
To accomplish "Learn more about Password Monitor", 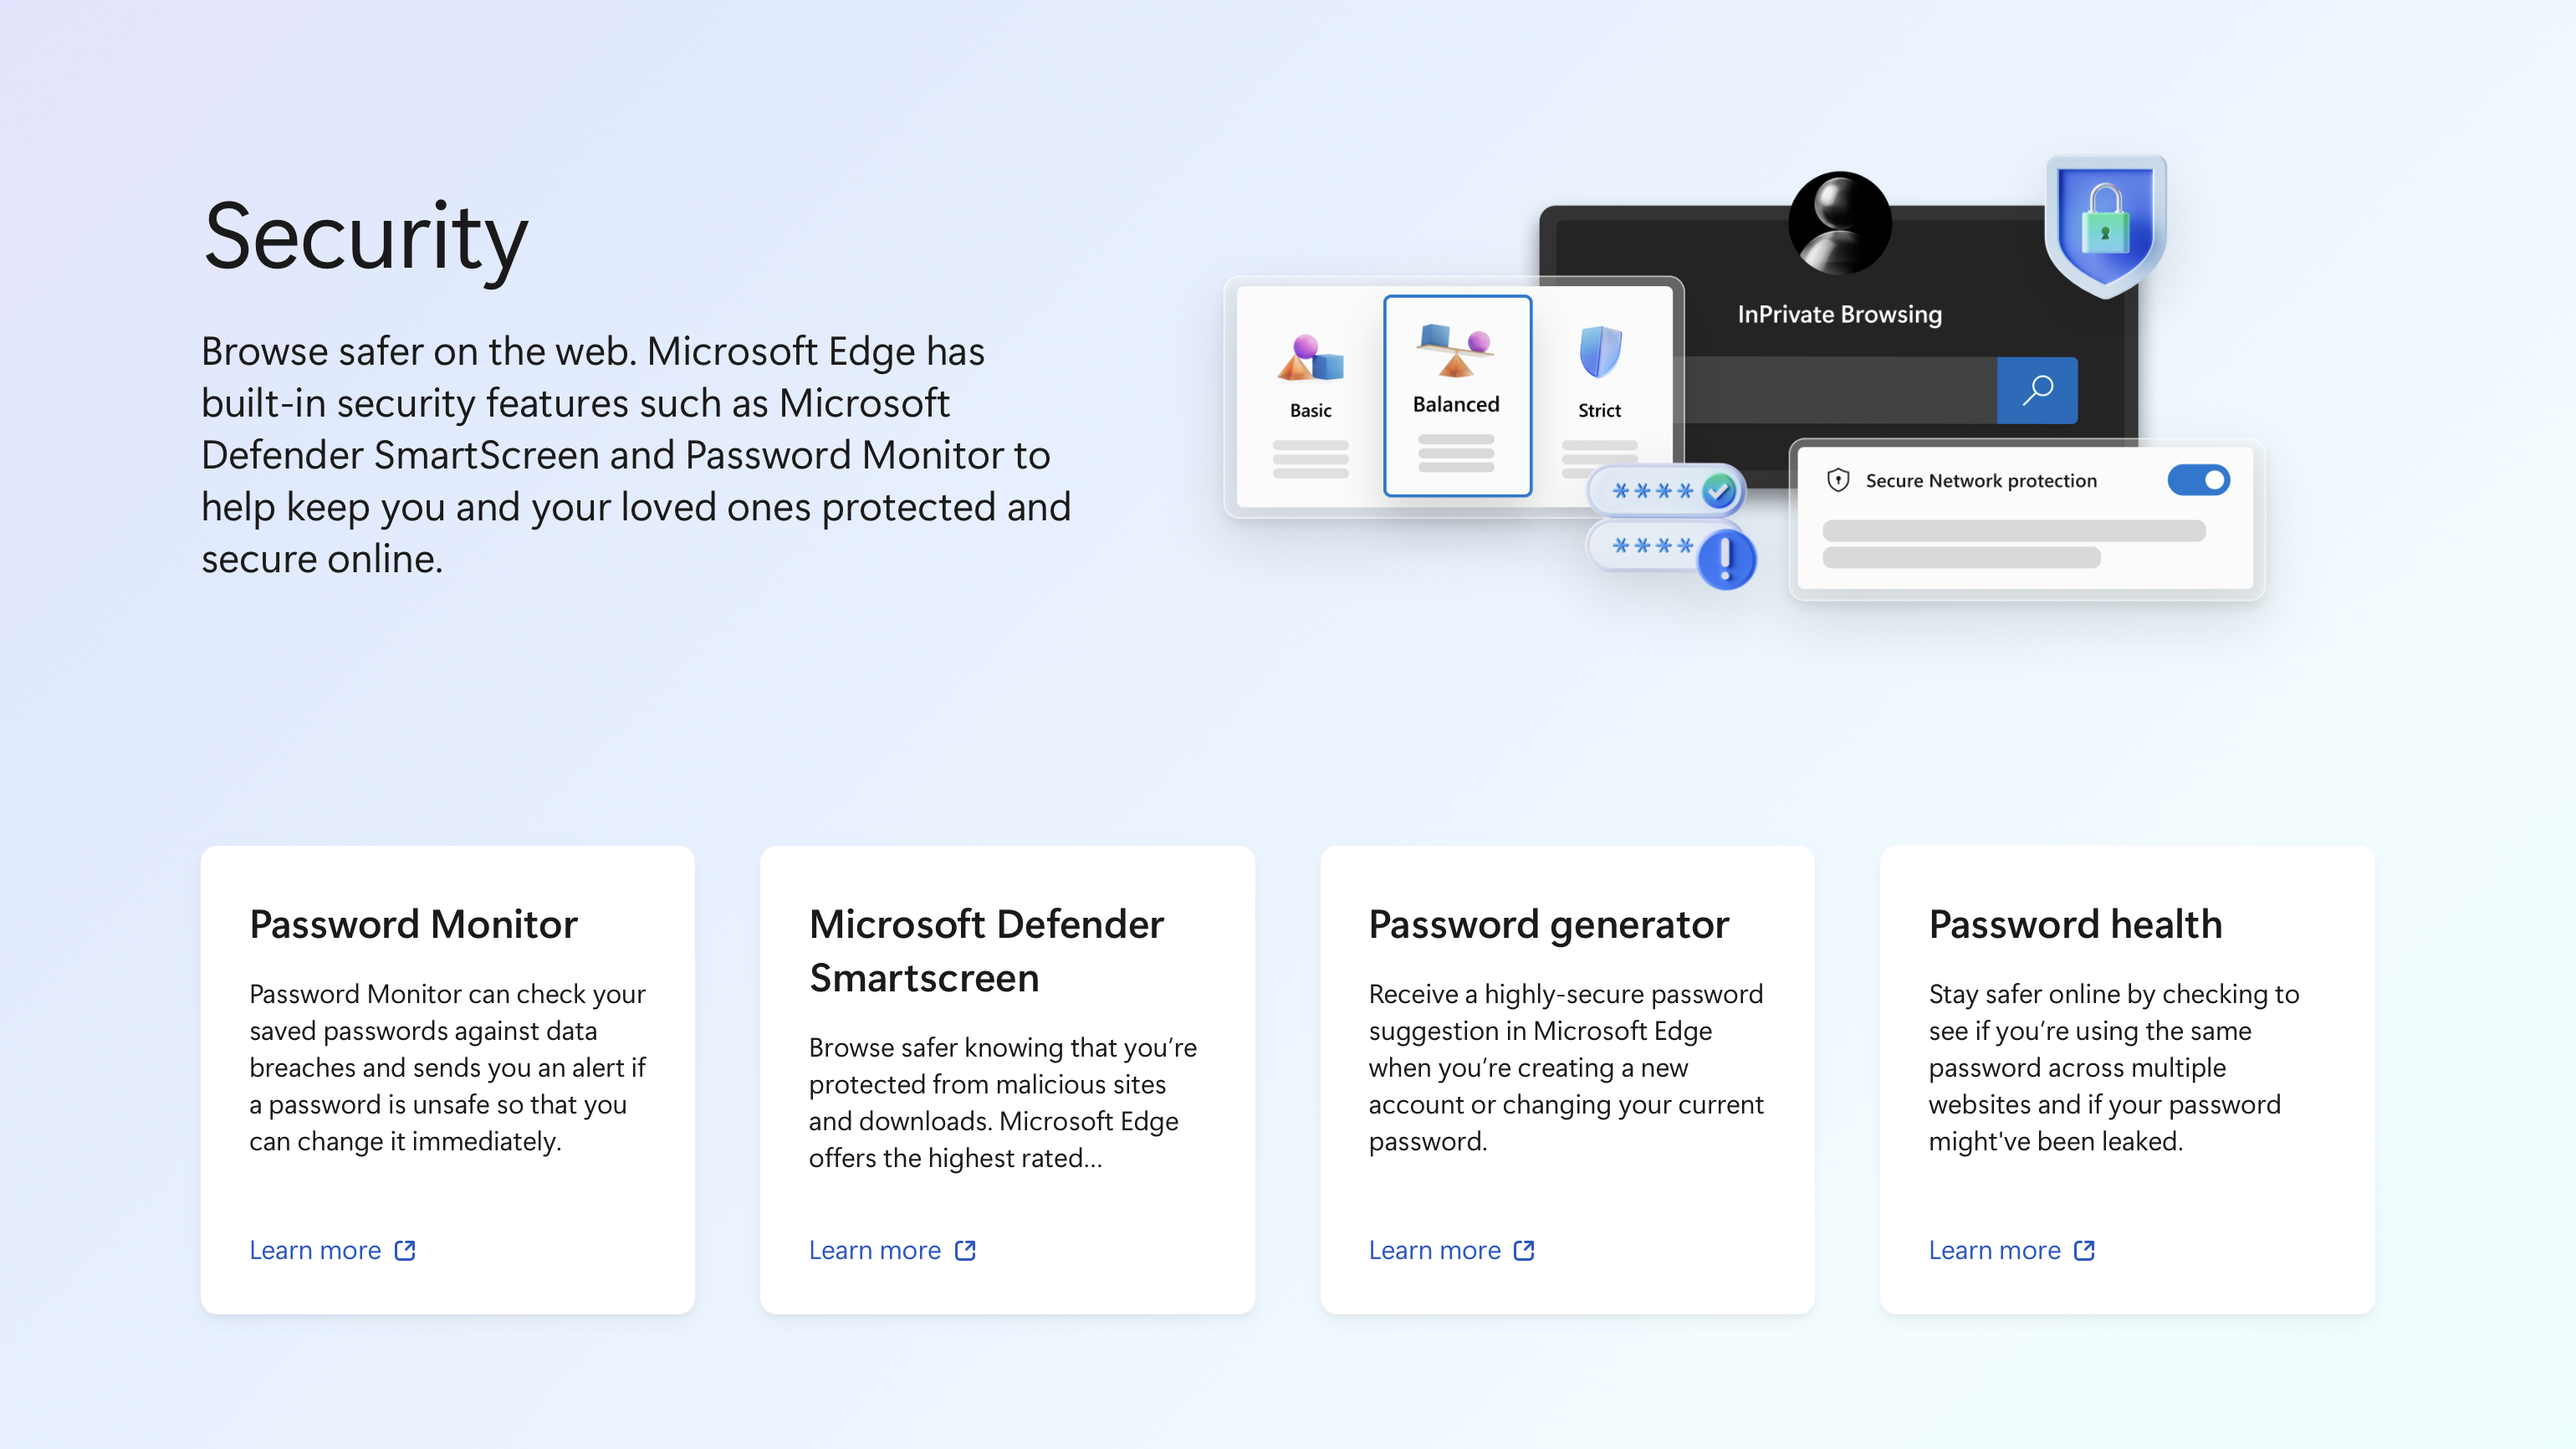I will [x=331, y=1249].
